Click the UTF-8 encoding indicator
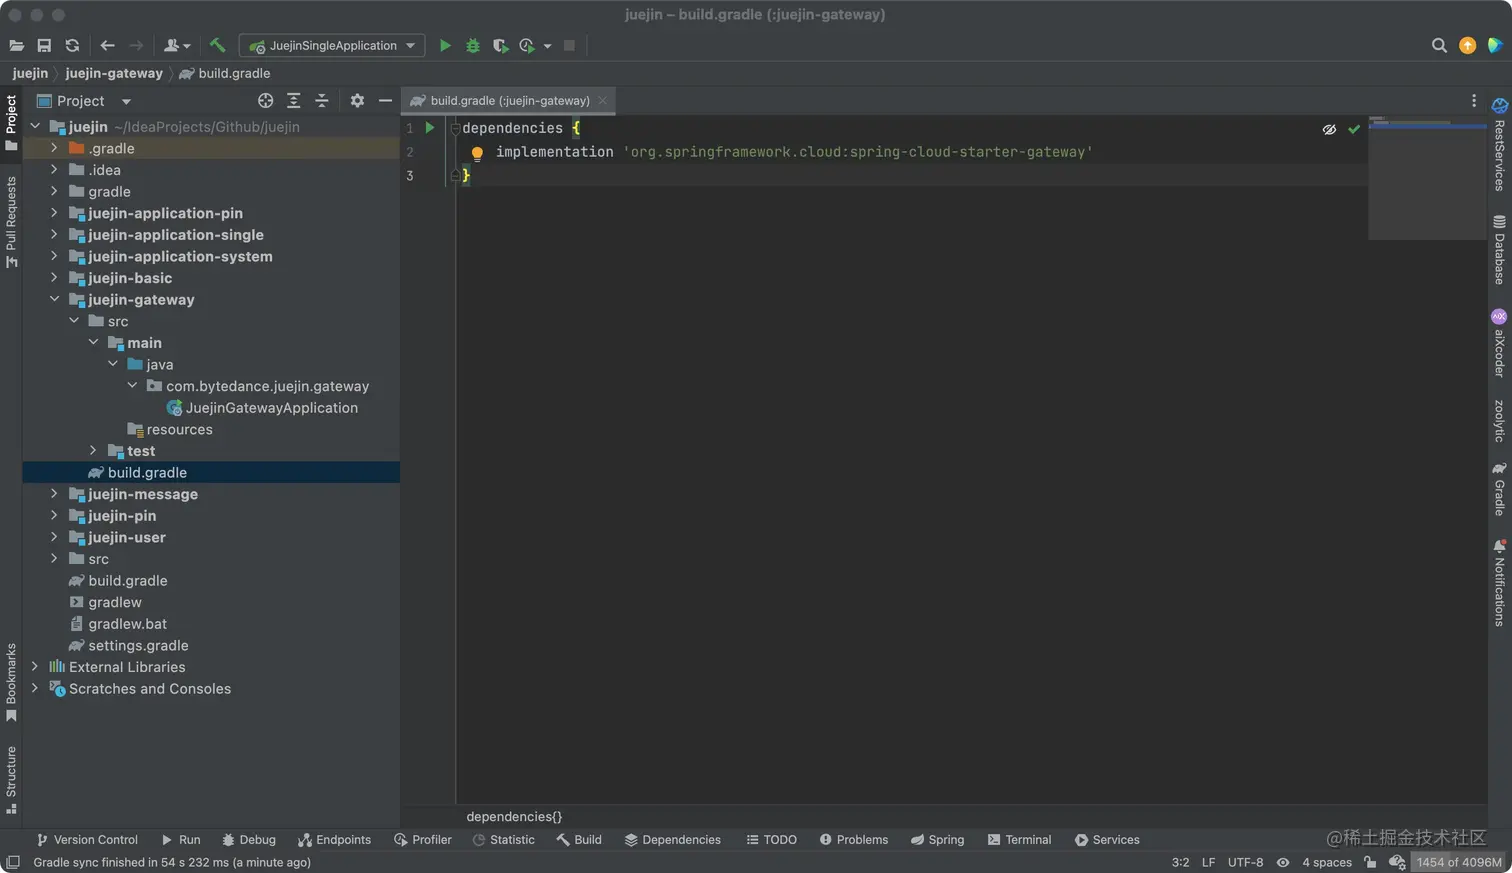 click(x=1245, y=862)
